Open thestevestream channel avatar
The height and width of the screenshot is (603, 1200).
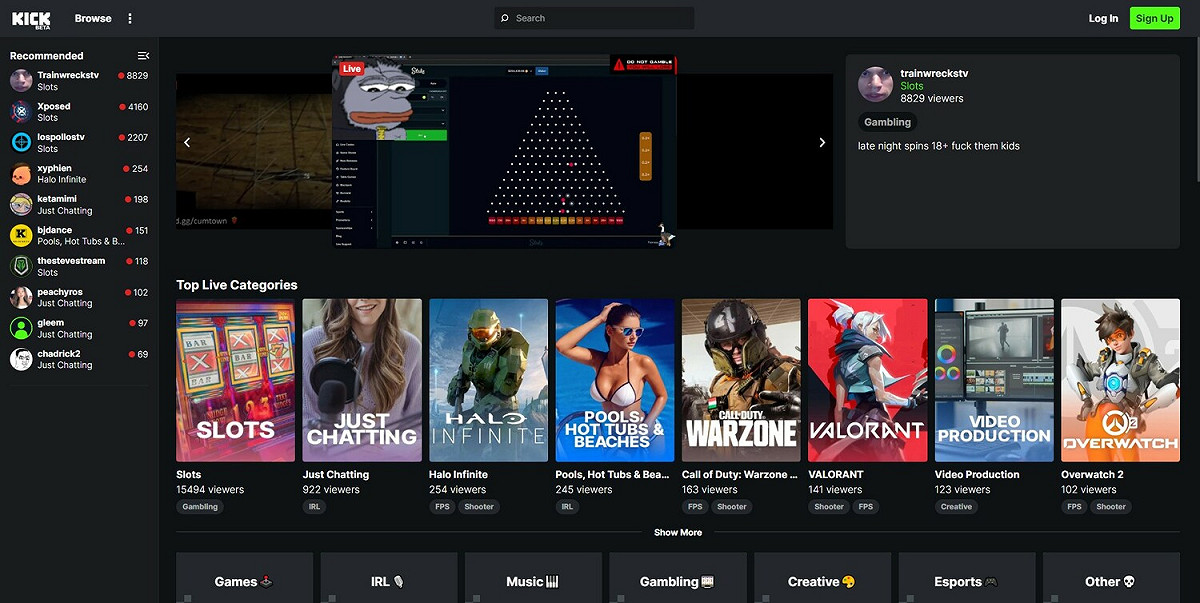coord(21,267)
